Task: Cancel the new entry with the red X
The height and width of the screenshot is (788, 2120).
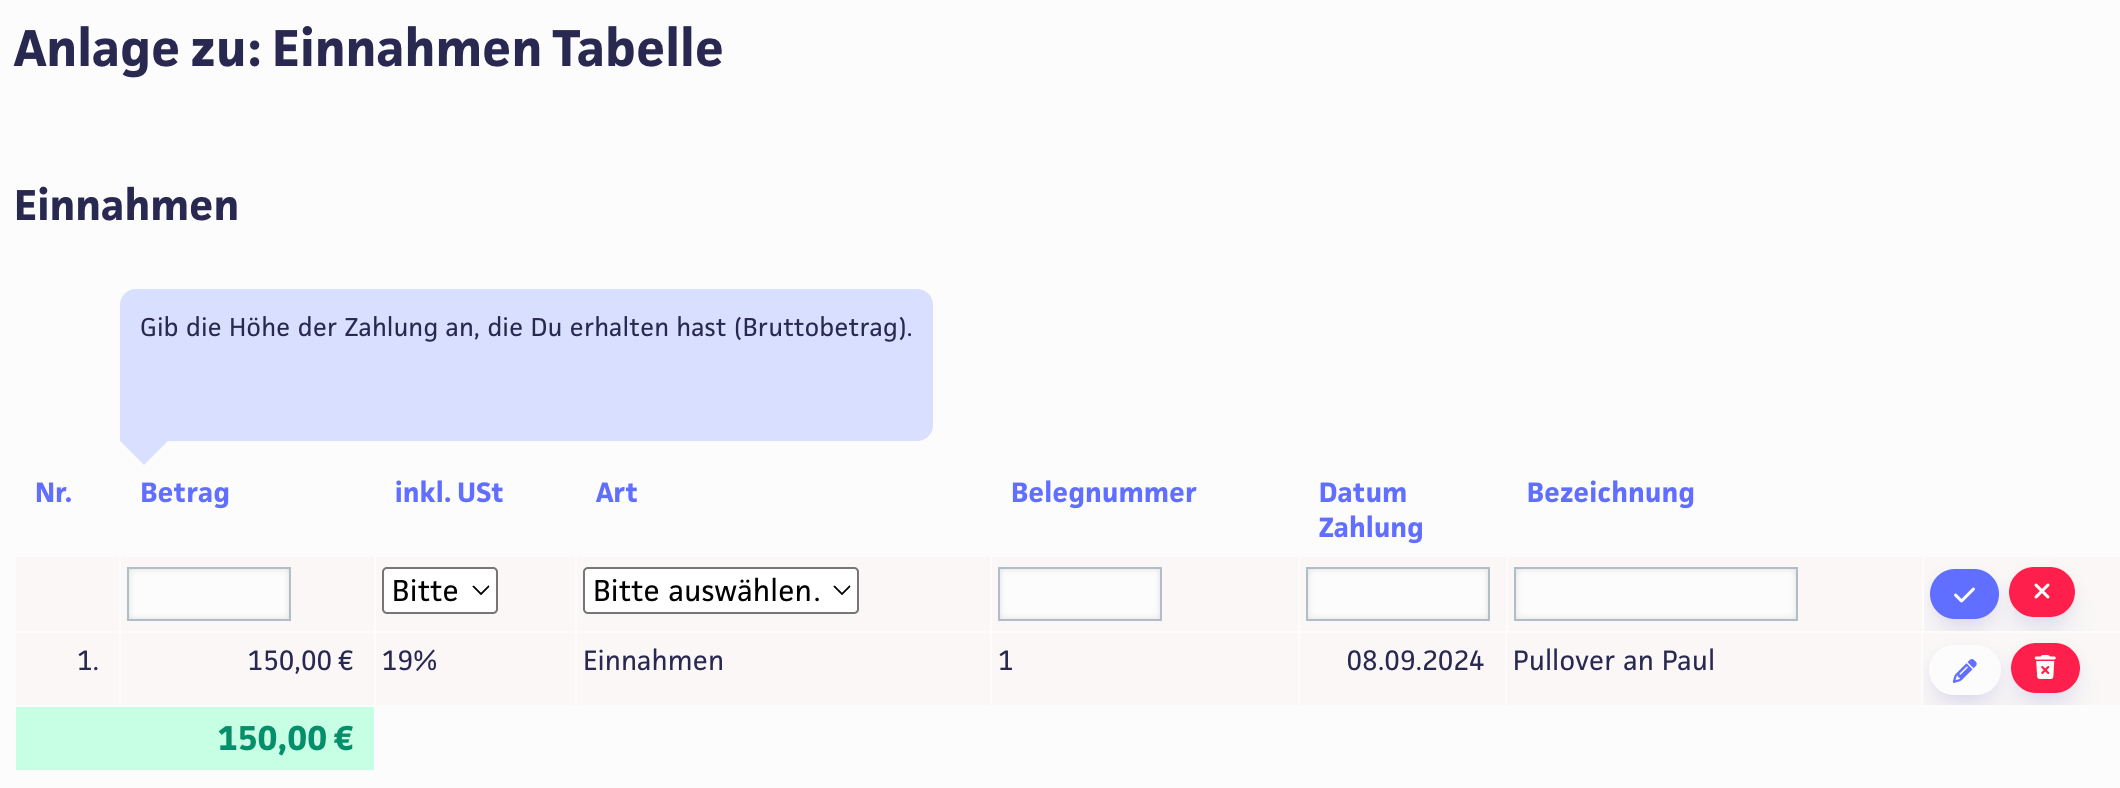Action: coord(2041,592)
